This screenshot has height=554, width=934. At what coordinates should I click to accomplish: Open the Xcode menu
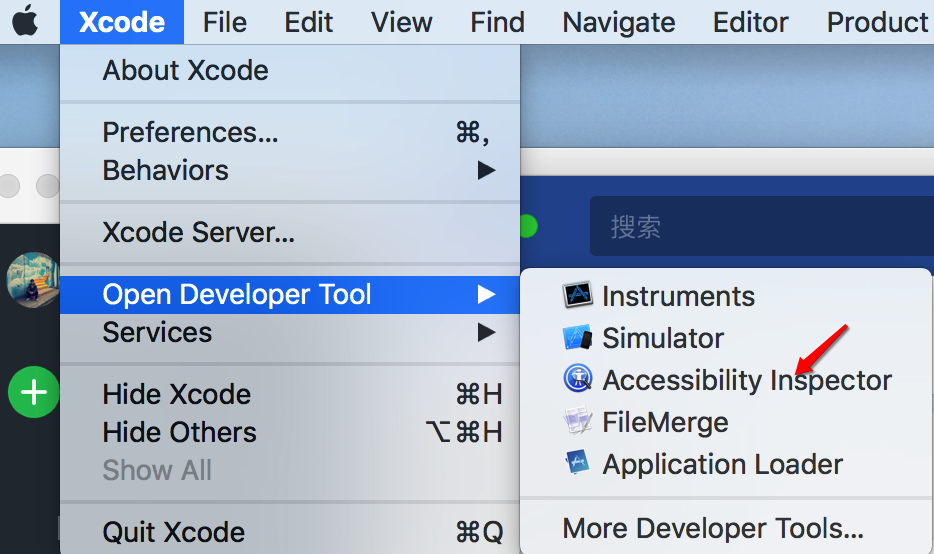pyautogui.click(x=122, y=22)
